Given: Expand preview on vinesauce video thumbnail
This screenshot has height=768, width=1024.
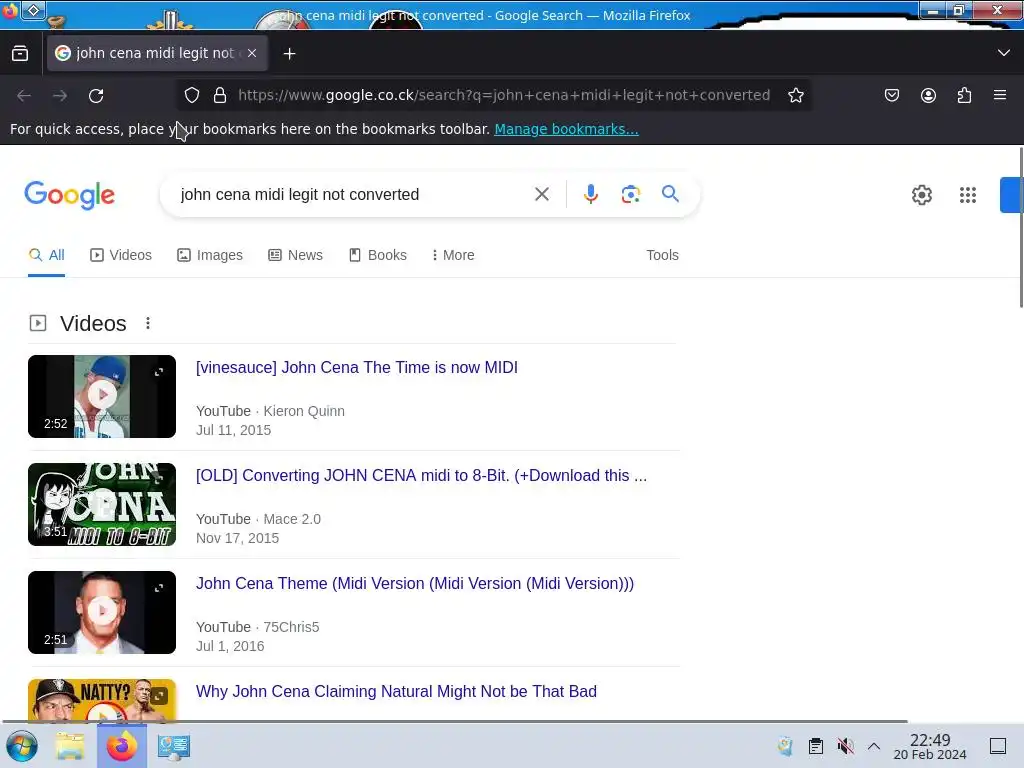Looking at the screenshot, I should pos(159,372).
